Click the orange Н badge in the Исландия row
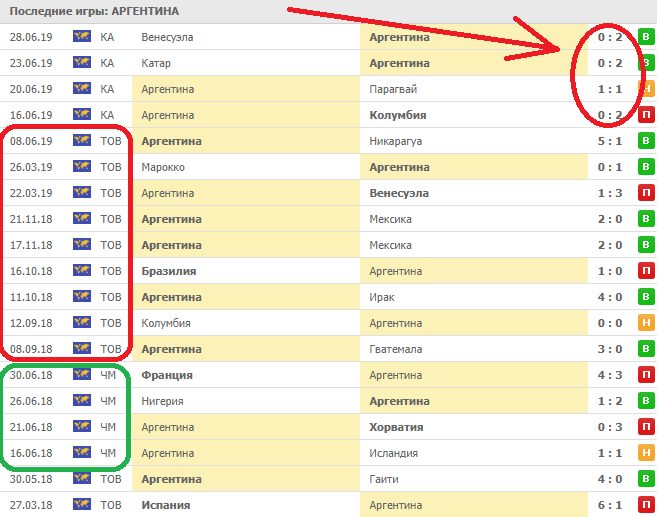657x517 pixels. pos(646,453)
